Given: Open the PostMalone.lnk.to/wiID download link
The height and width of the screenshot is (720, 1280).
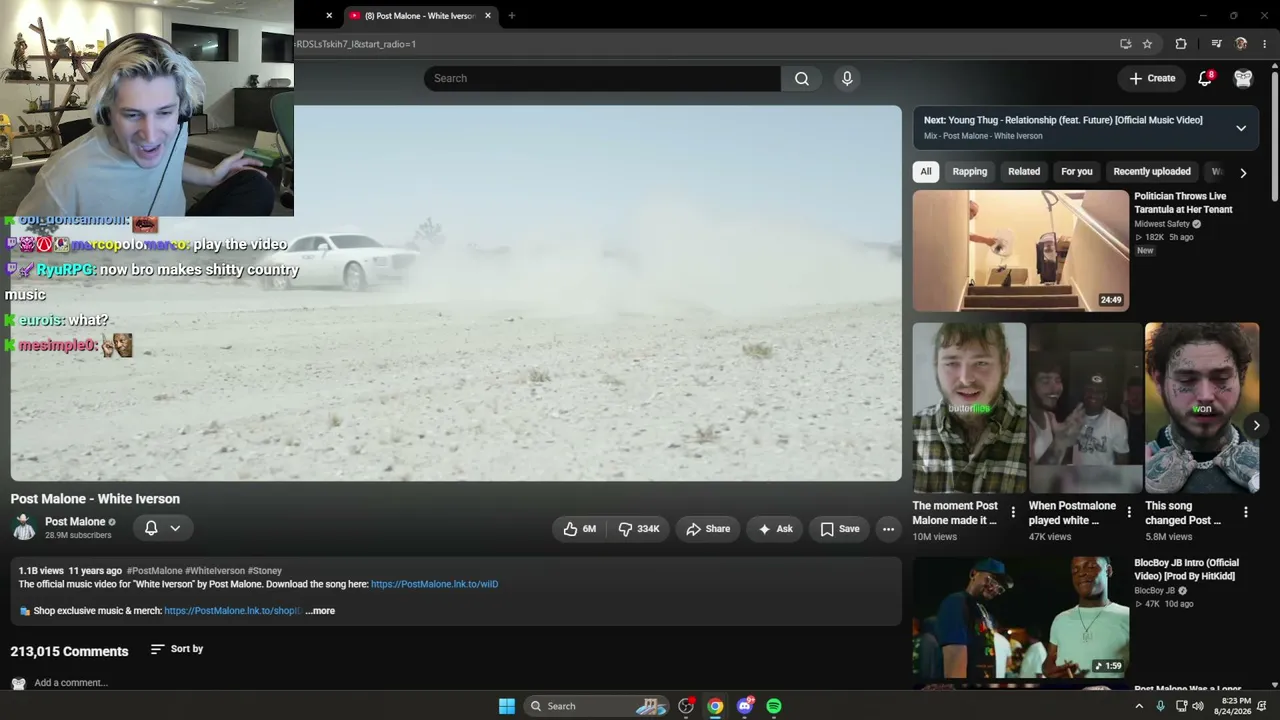Looking at the screenshot, I should point(434,584).
